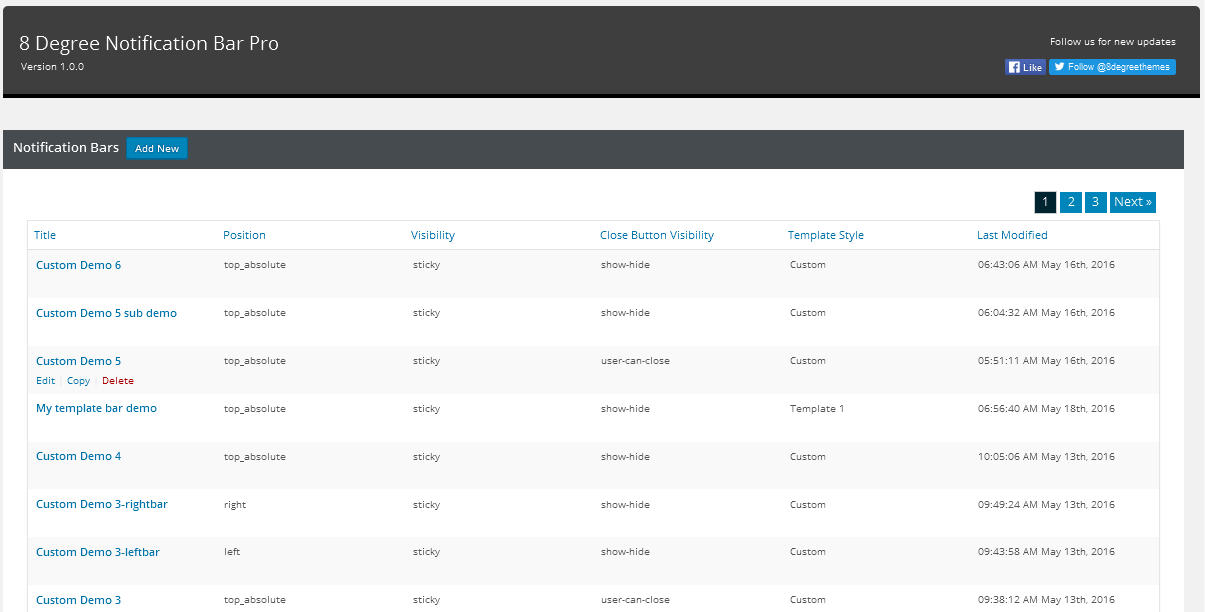
Task: Click the '8 Degree Notification Bar Pro' heading
Action: click(149, 43)
